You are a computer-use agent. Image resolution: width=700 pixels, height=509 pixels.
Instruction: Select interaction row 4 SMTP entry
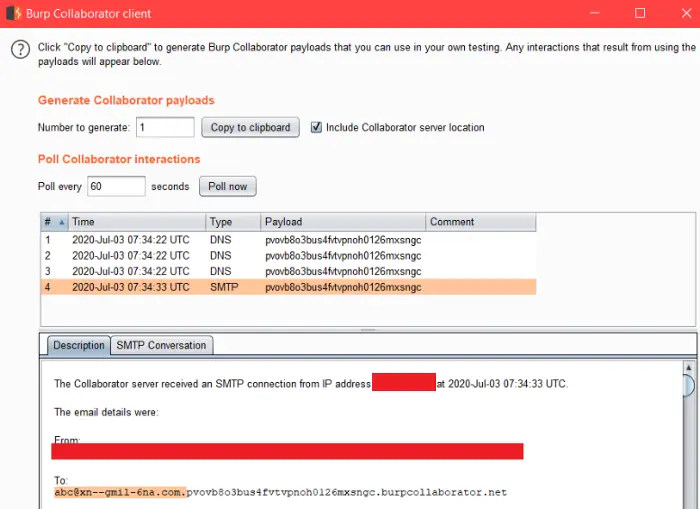288,287
